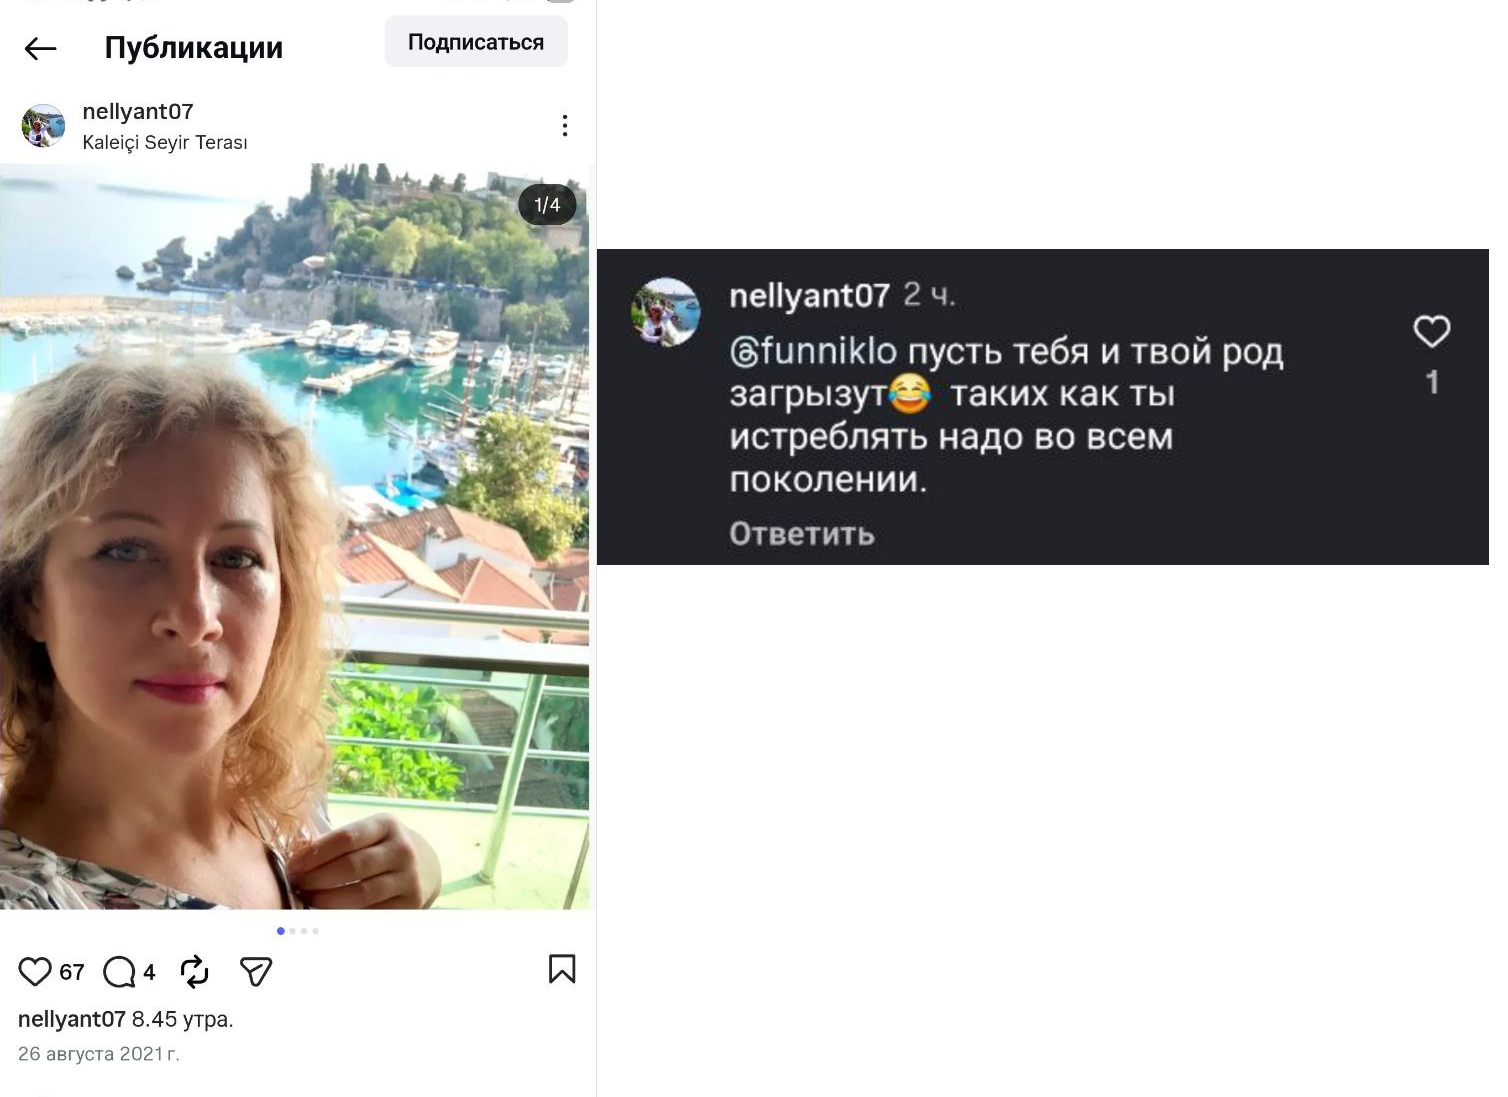Viewport: 1508px width, 1097px height.
Task: Like the nellyant07 comment with its heart
Action: [1431, 332]
